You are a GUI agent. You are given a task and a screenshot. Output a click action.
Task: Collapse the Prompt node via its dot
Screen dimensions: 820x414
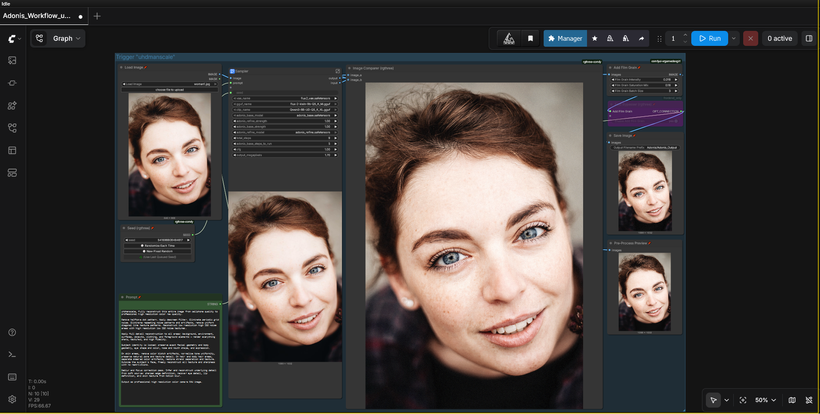point(122,297)
